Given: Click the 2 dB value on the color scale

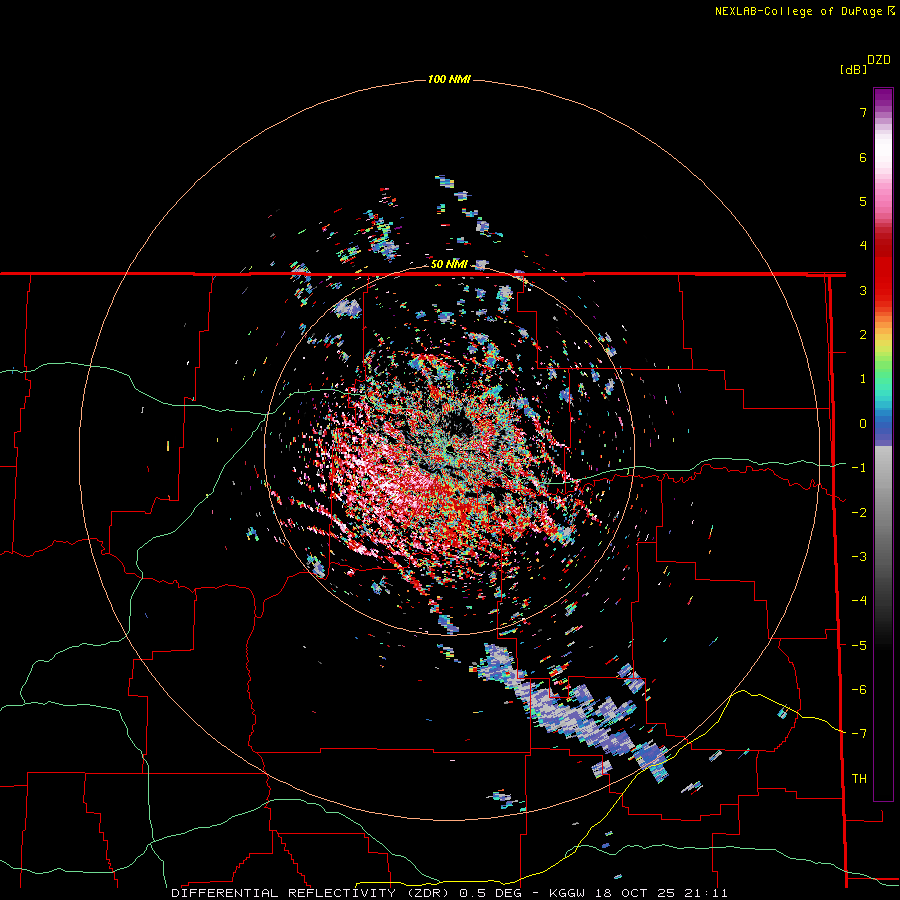Looking at the screenshot, I should tap(863, 335).
